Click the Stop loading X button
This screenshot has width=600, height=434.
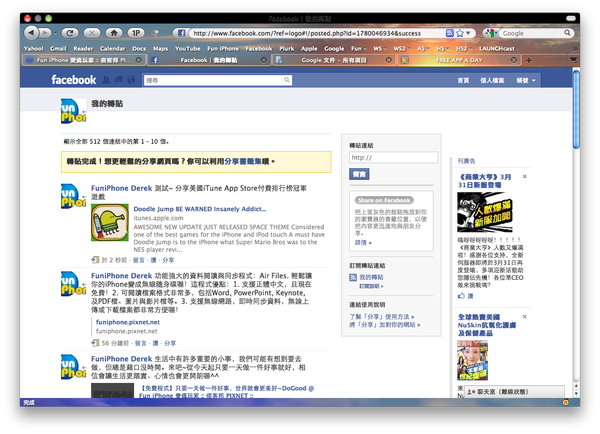click(x=92, y=33)
